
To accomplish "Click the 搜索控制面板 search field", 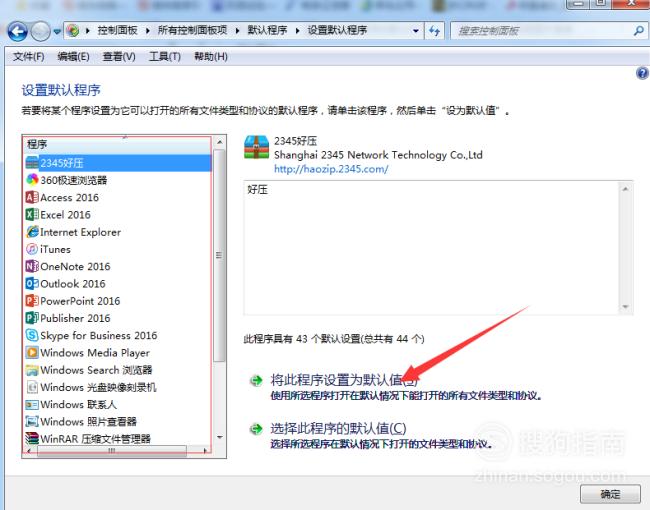I will click(541, 31).
